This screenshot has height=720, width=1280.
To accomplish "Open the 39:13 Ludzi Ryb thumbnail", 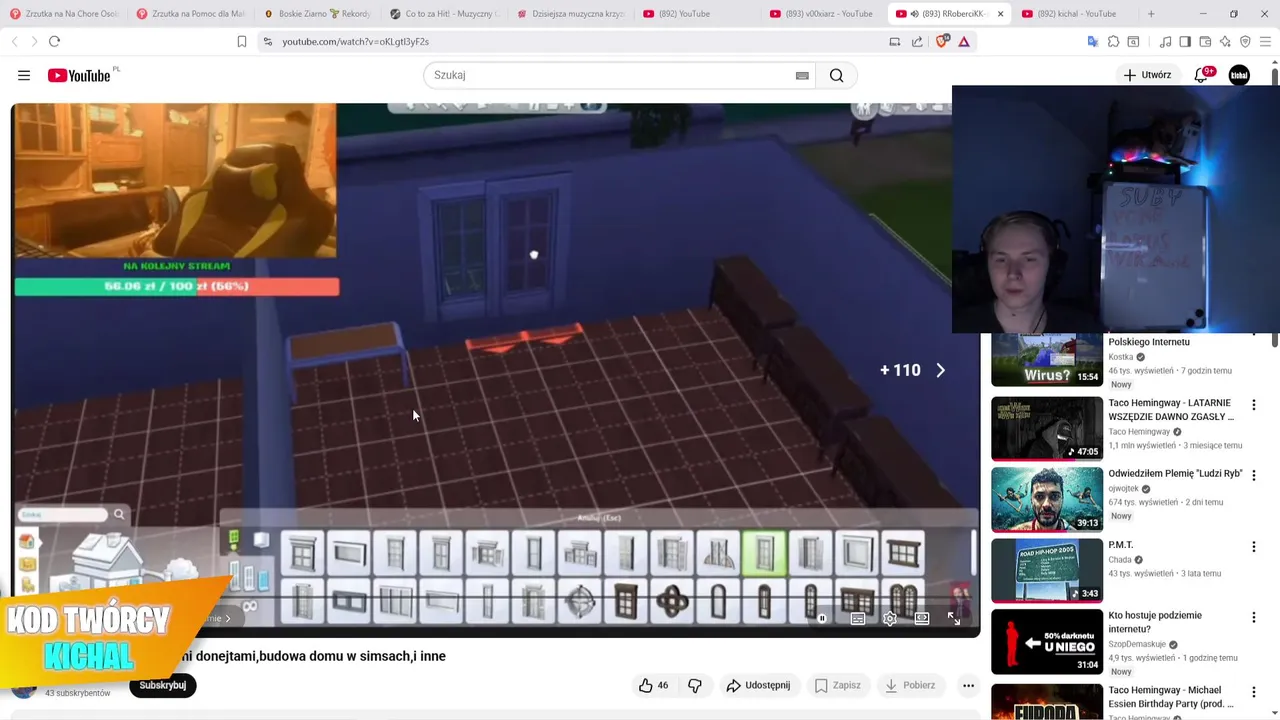I will point(1047,500).
